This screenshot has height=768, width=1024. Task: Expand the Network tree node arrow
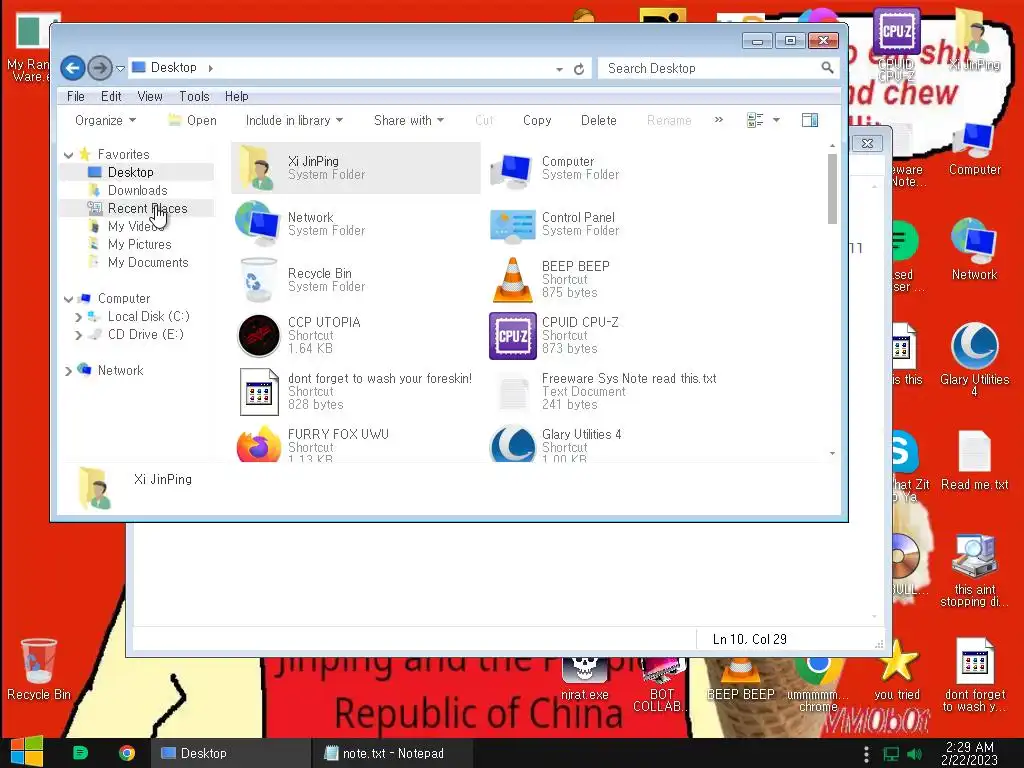click(69, 371)
